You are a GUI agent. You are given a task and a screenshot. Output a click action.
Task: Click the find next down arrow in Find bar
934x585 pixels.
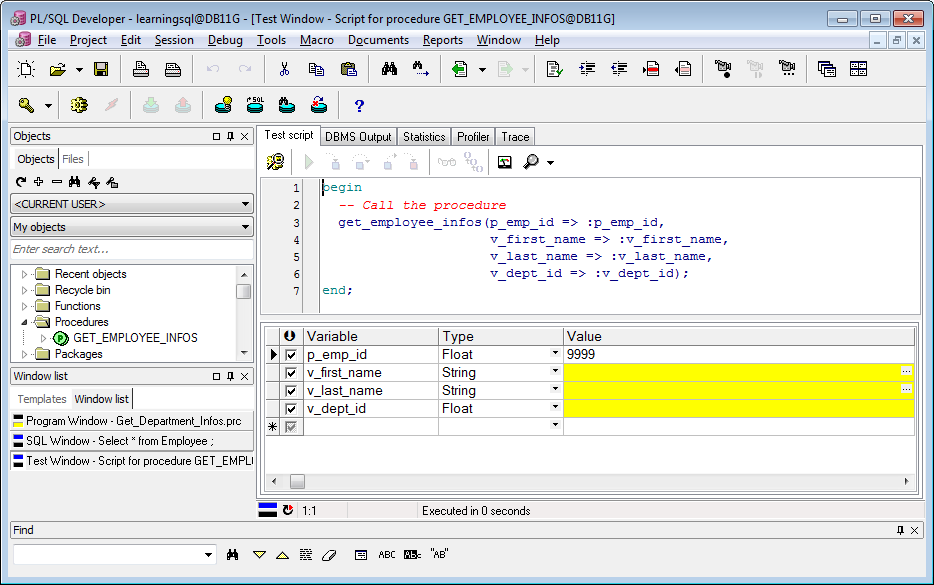click(x=259, y=555)
